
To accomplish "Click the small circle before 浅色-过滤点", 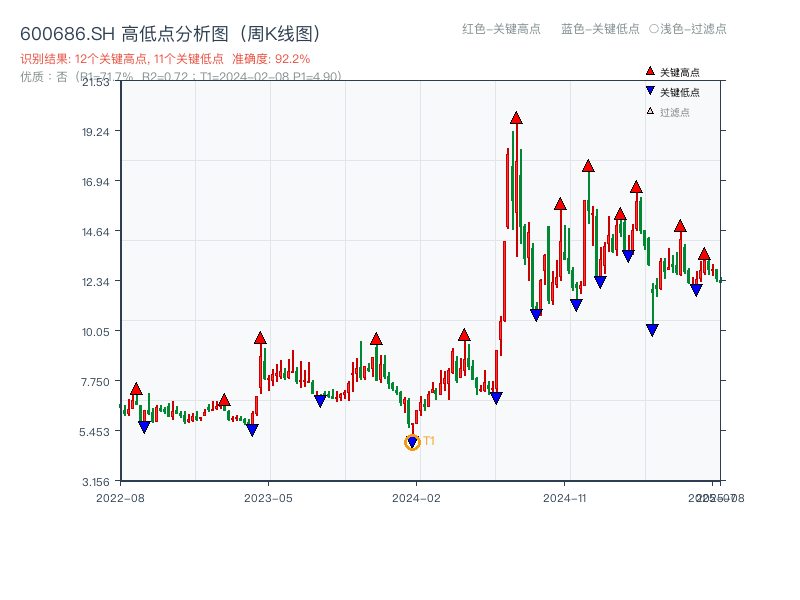I will pos(654,29).
